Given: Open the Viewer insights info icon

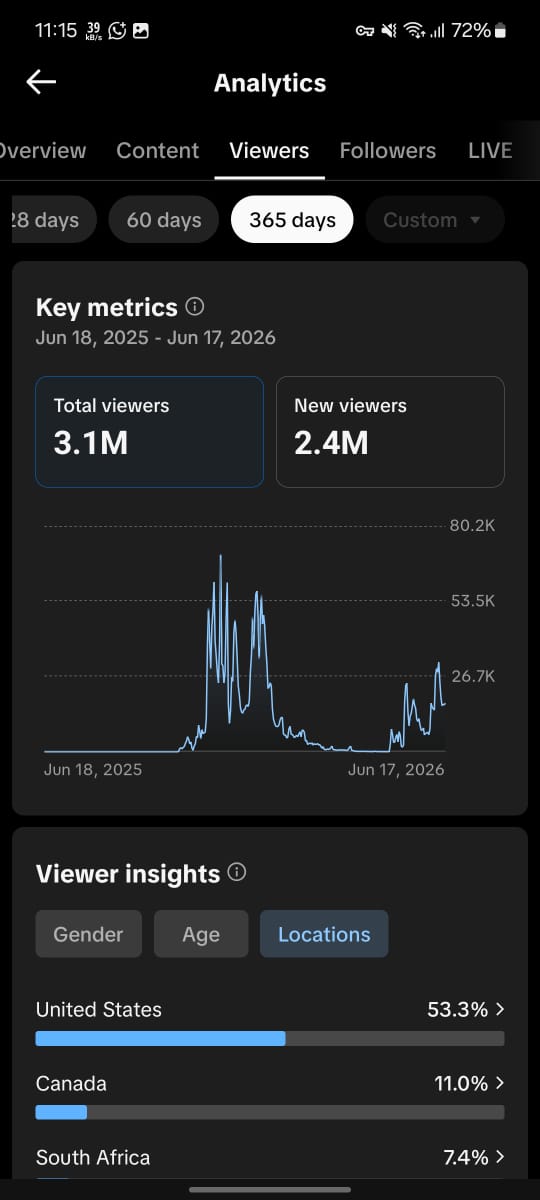Looking at the screenshot, I should 237,873.
